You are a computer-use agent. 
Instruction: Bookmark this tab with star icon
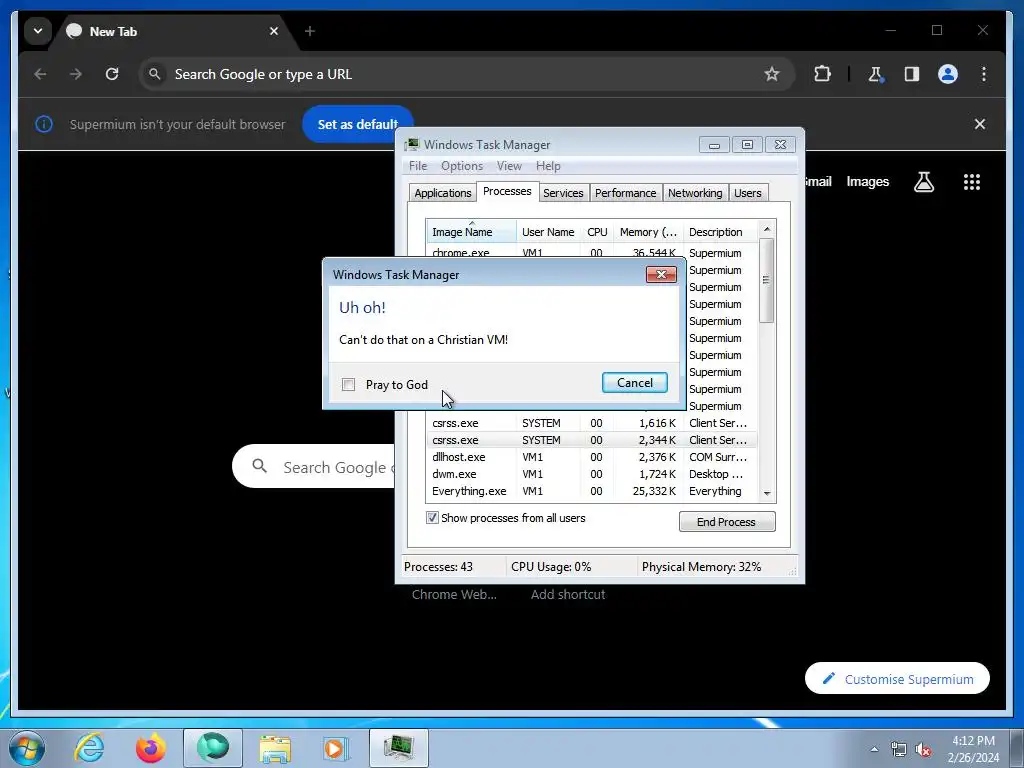tap(772, 74)
